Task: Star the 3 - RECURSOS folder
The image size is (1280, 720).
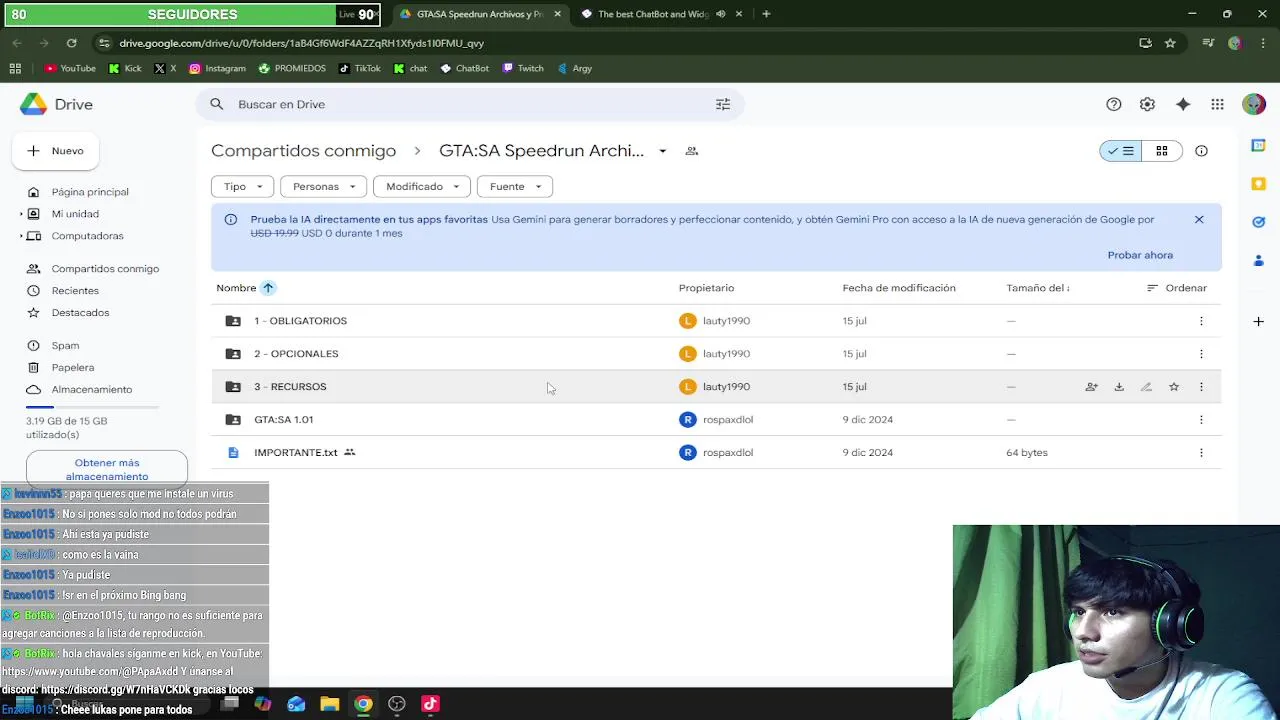Action: tap(1174, 387)
